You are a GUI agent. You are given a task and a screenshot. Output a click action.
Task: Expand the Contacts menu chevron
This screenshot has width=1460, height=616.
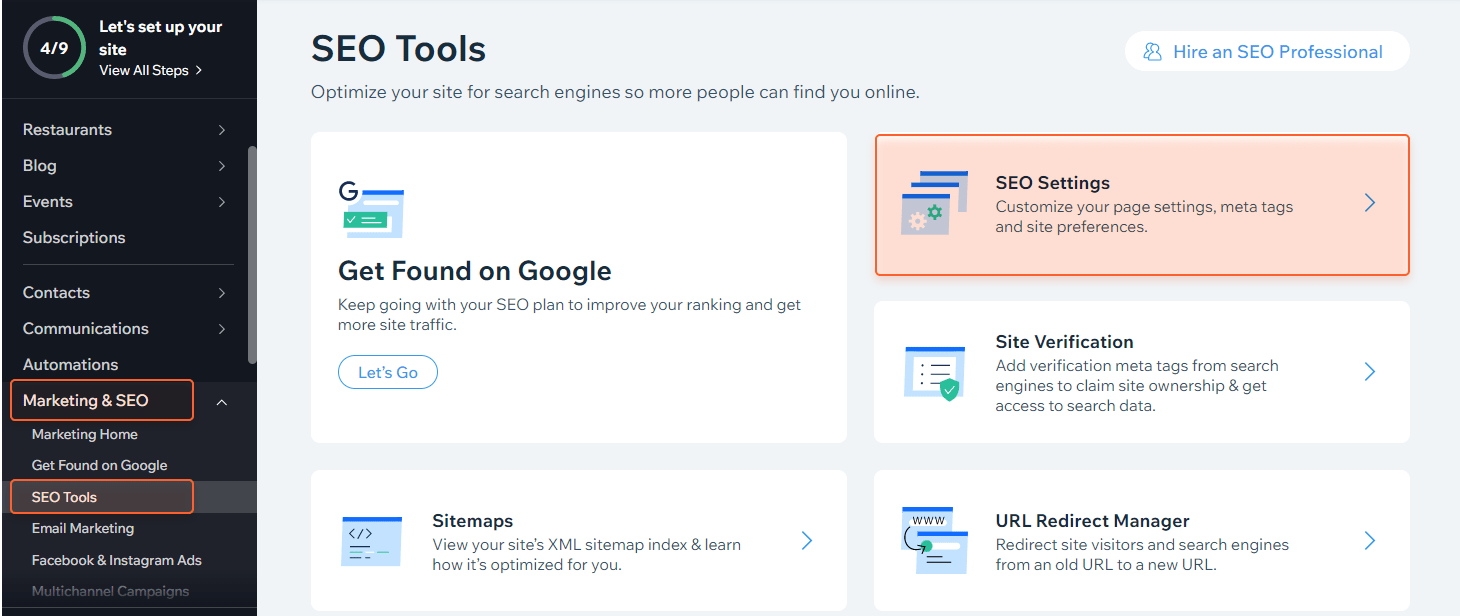[x=221, y=293]
